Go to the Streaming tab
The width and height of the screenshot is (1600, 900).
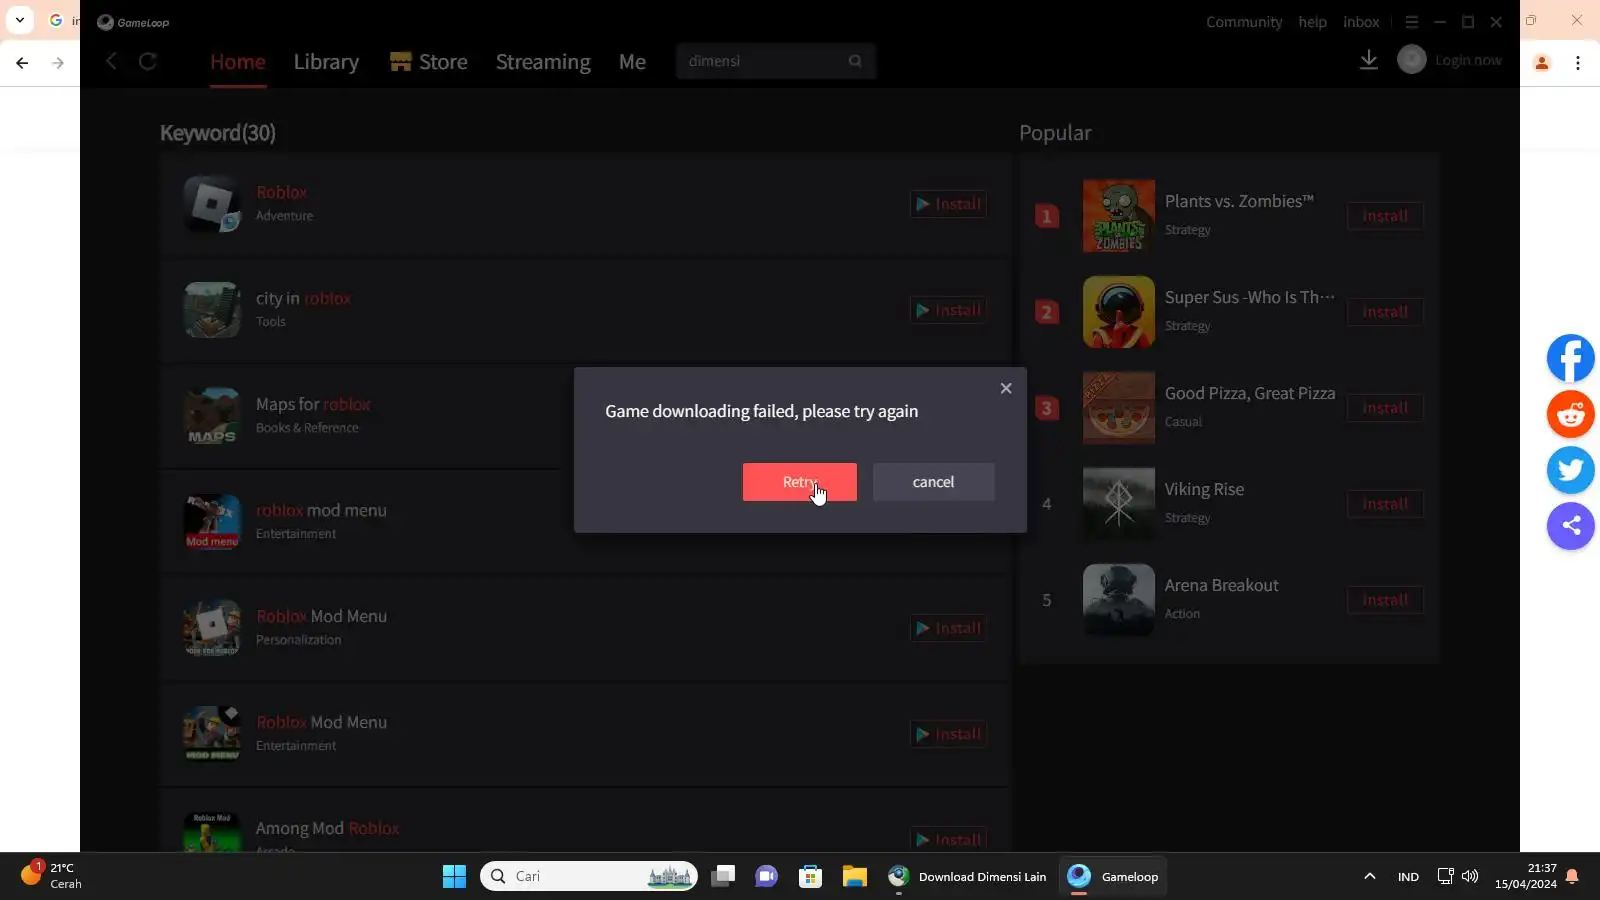click(x=543, y=62)
